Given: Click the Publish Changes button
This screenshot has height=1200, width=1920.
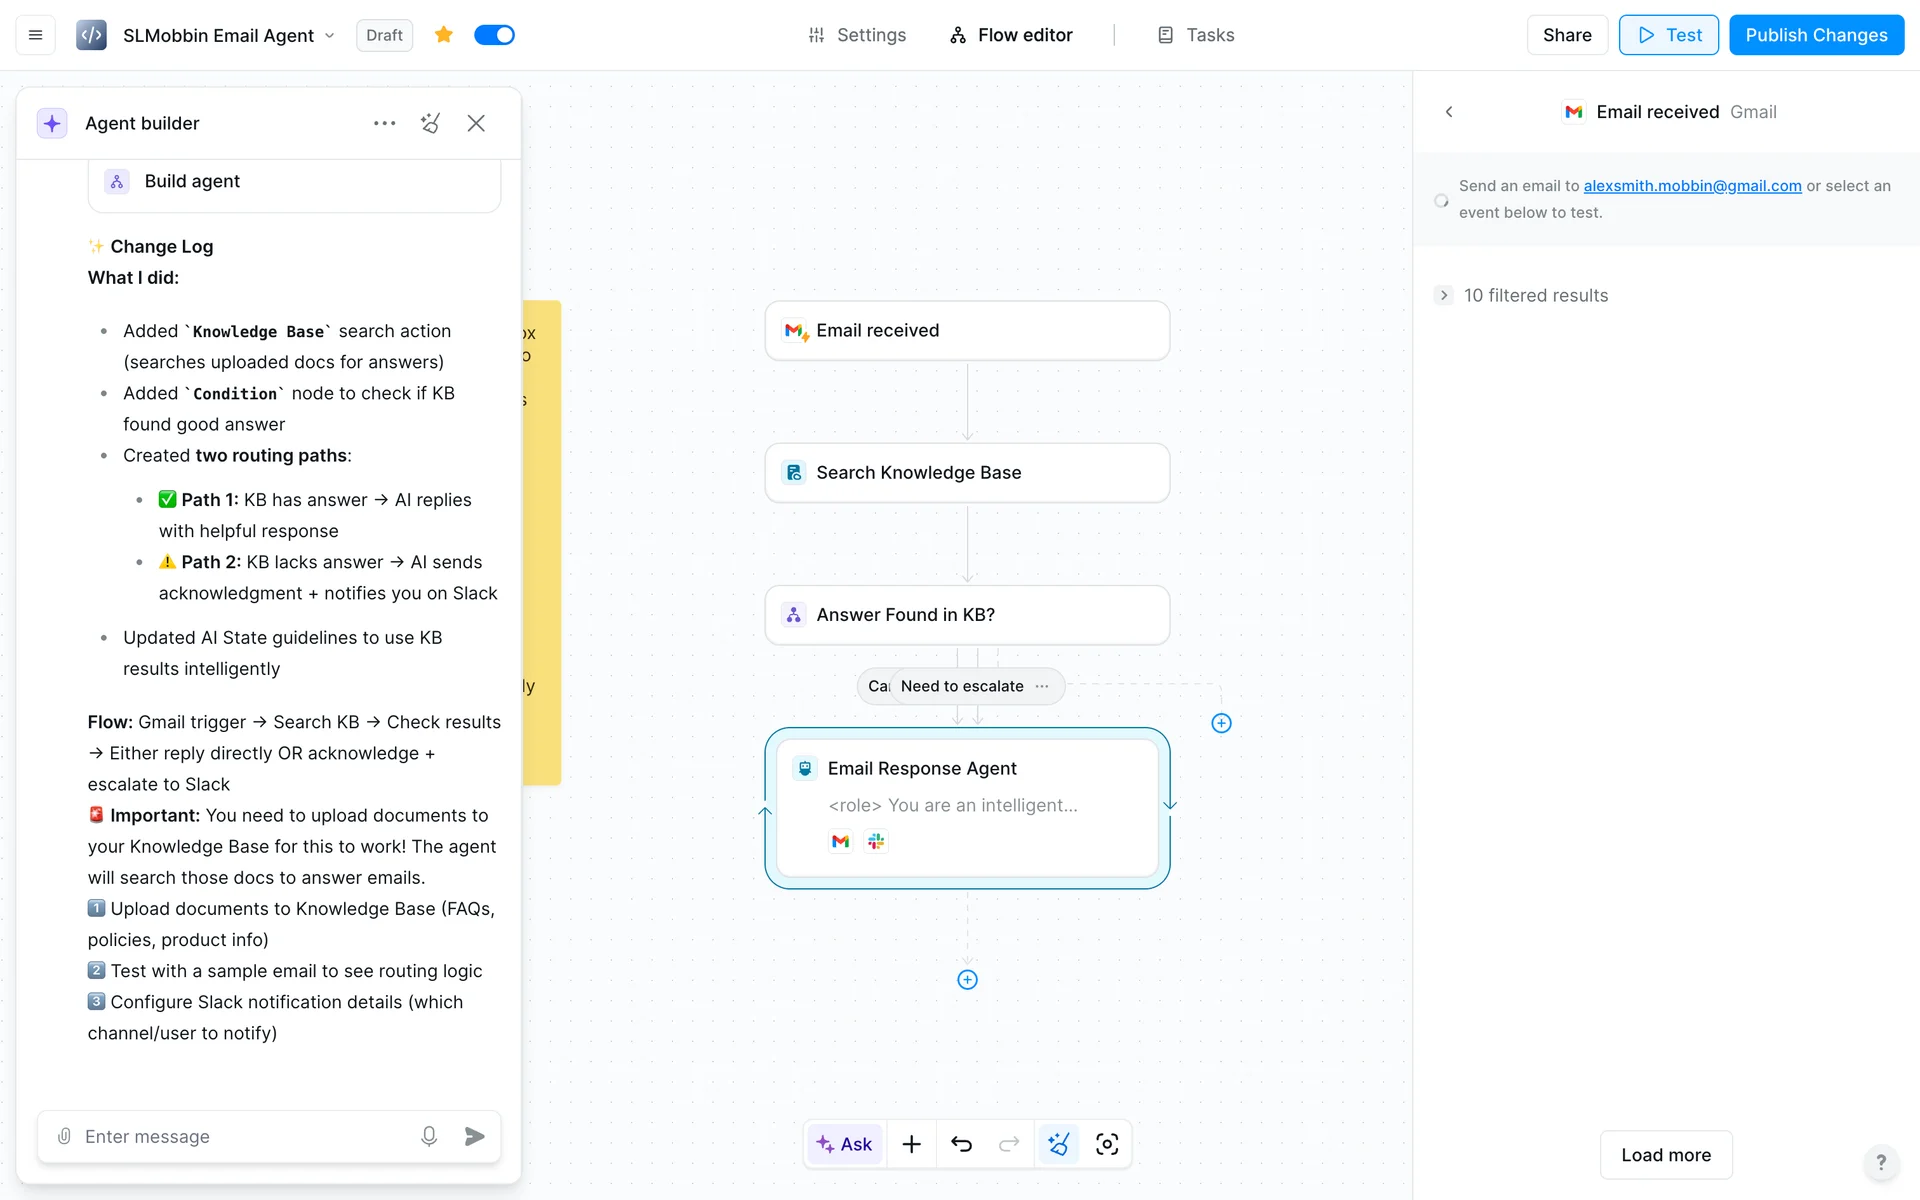Looking at the screenshot, I should pos(1816,35).
